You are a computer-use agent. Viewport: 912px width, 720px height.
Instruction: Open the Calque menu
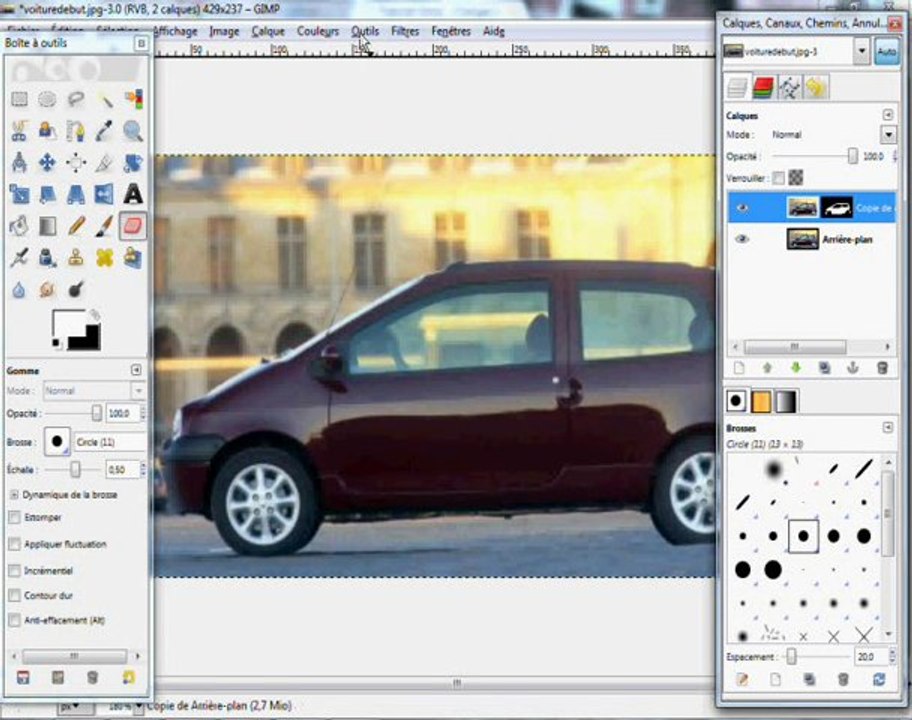click(x=268, y=31)
